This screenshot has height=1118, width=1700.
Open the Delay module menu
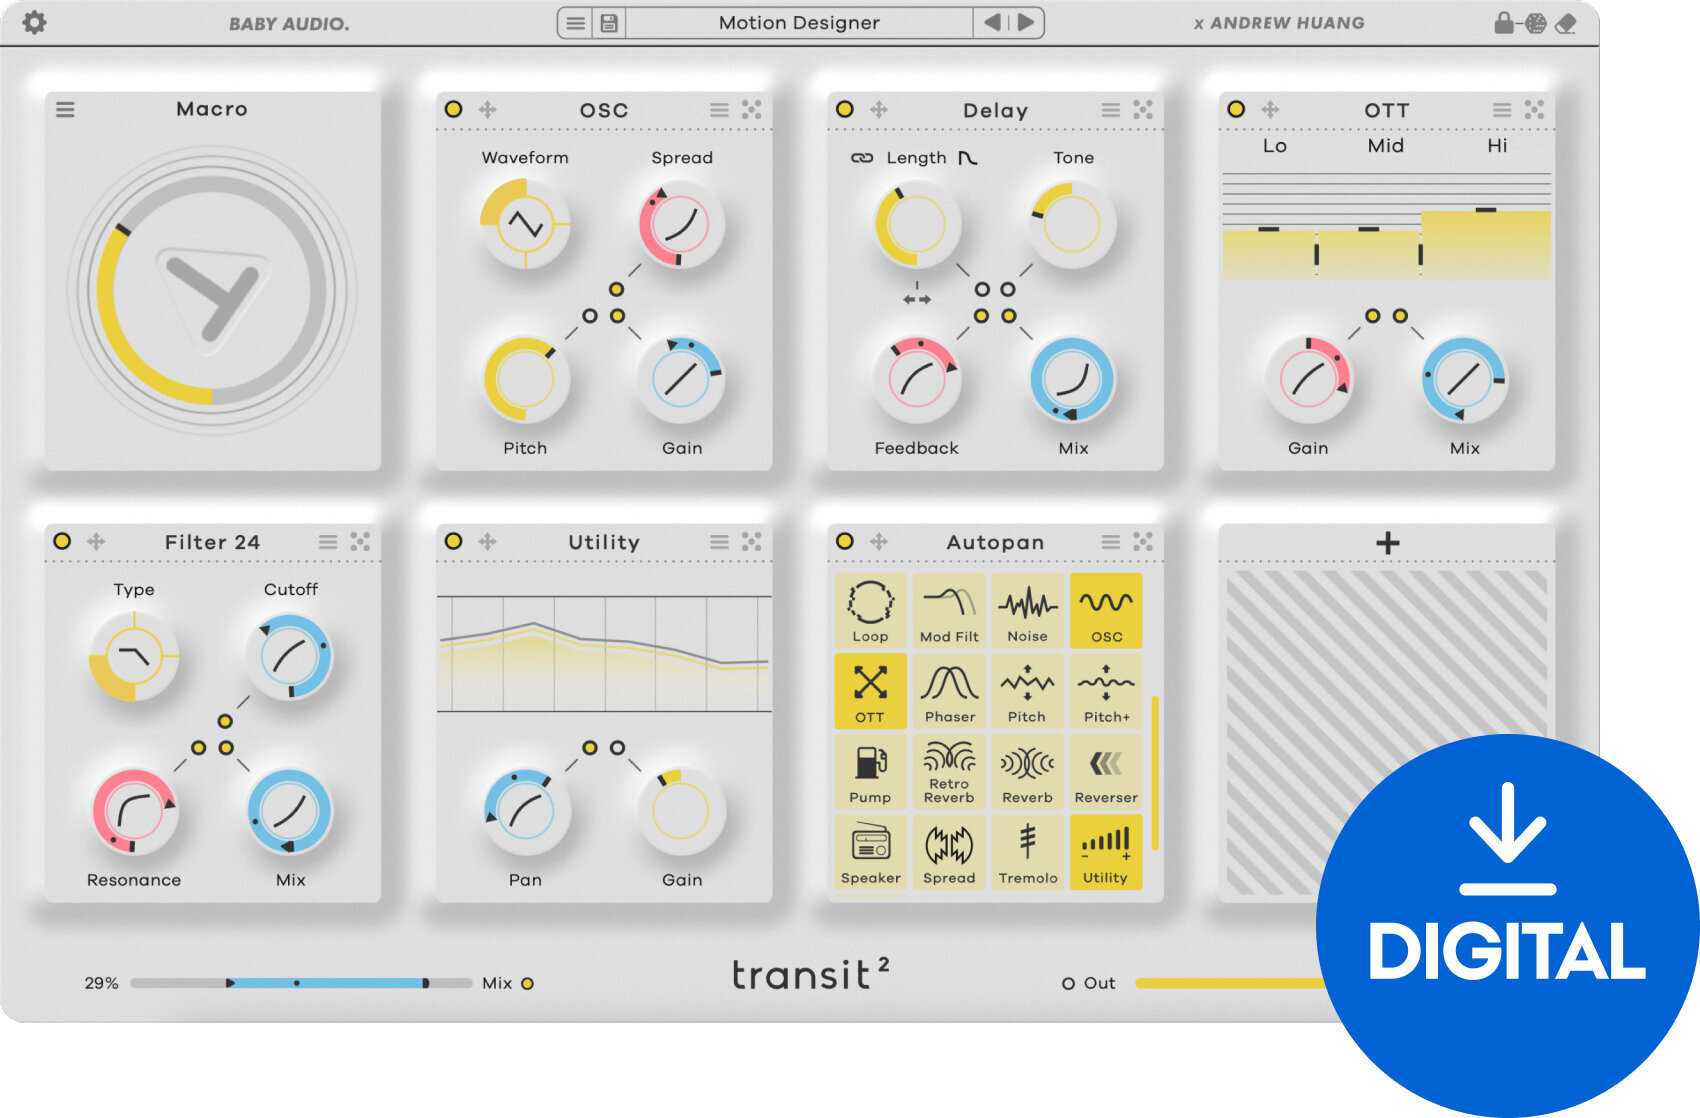pyautogui.click(x=1109, y=110)
